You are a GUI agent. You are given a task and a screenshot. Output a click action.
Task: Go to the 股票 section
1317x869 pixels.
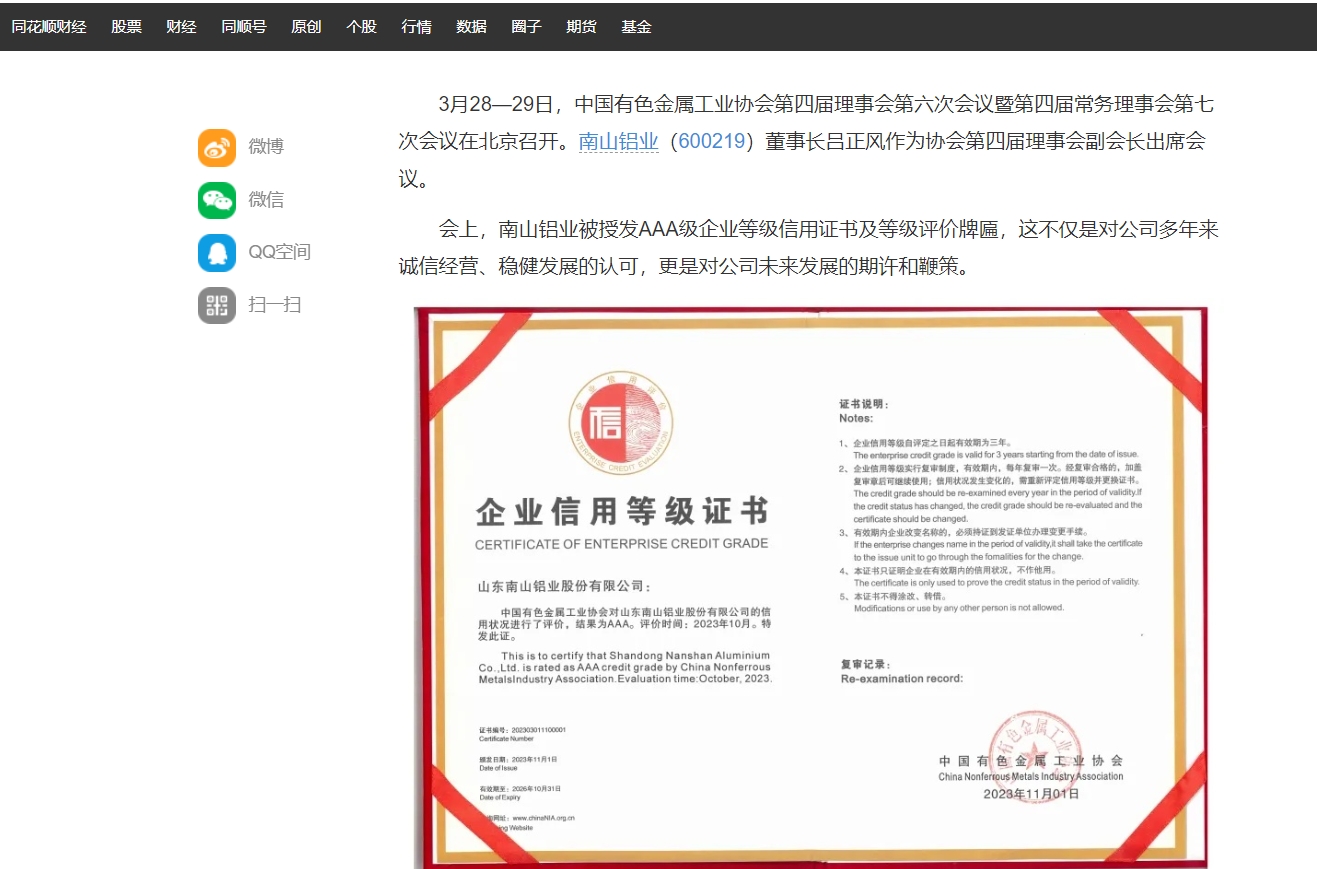(126, 27)
